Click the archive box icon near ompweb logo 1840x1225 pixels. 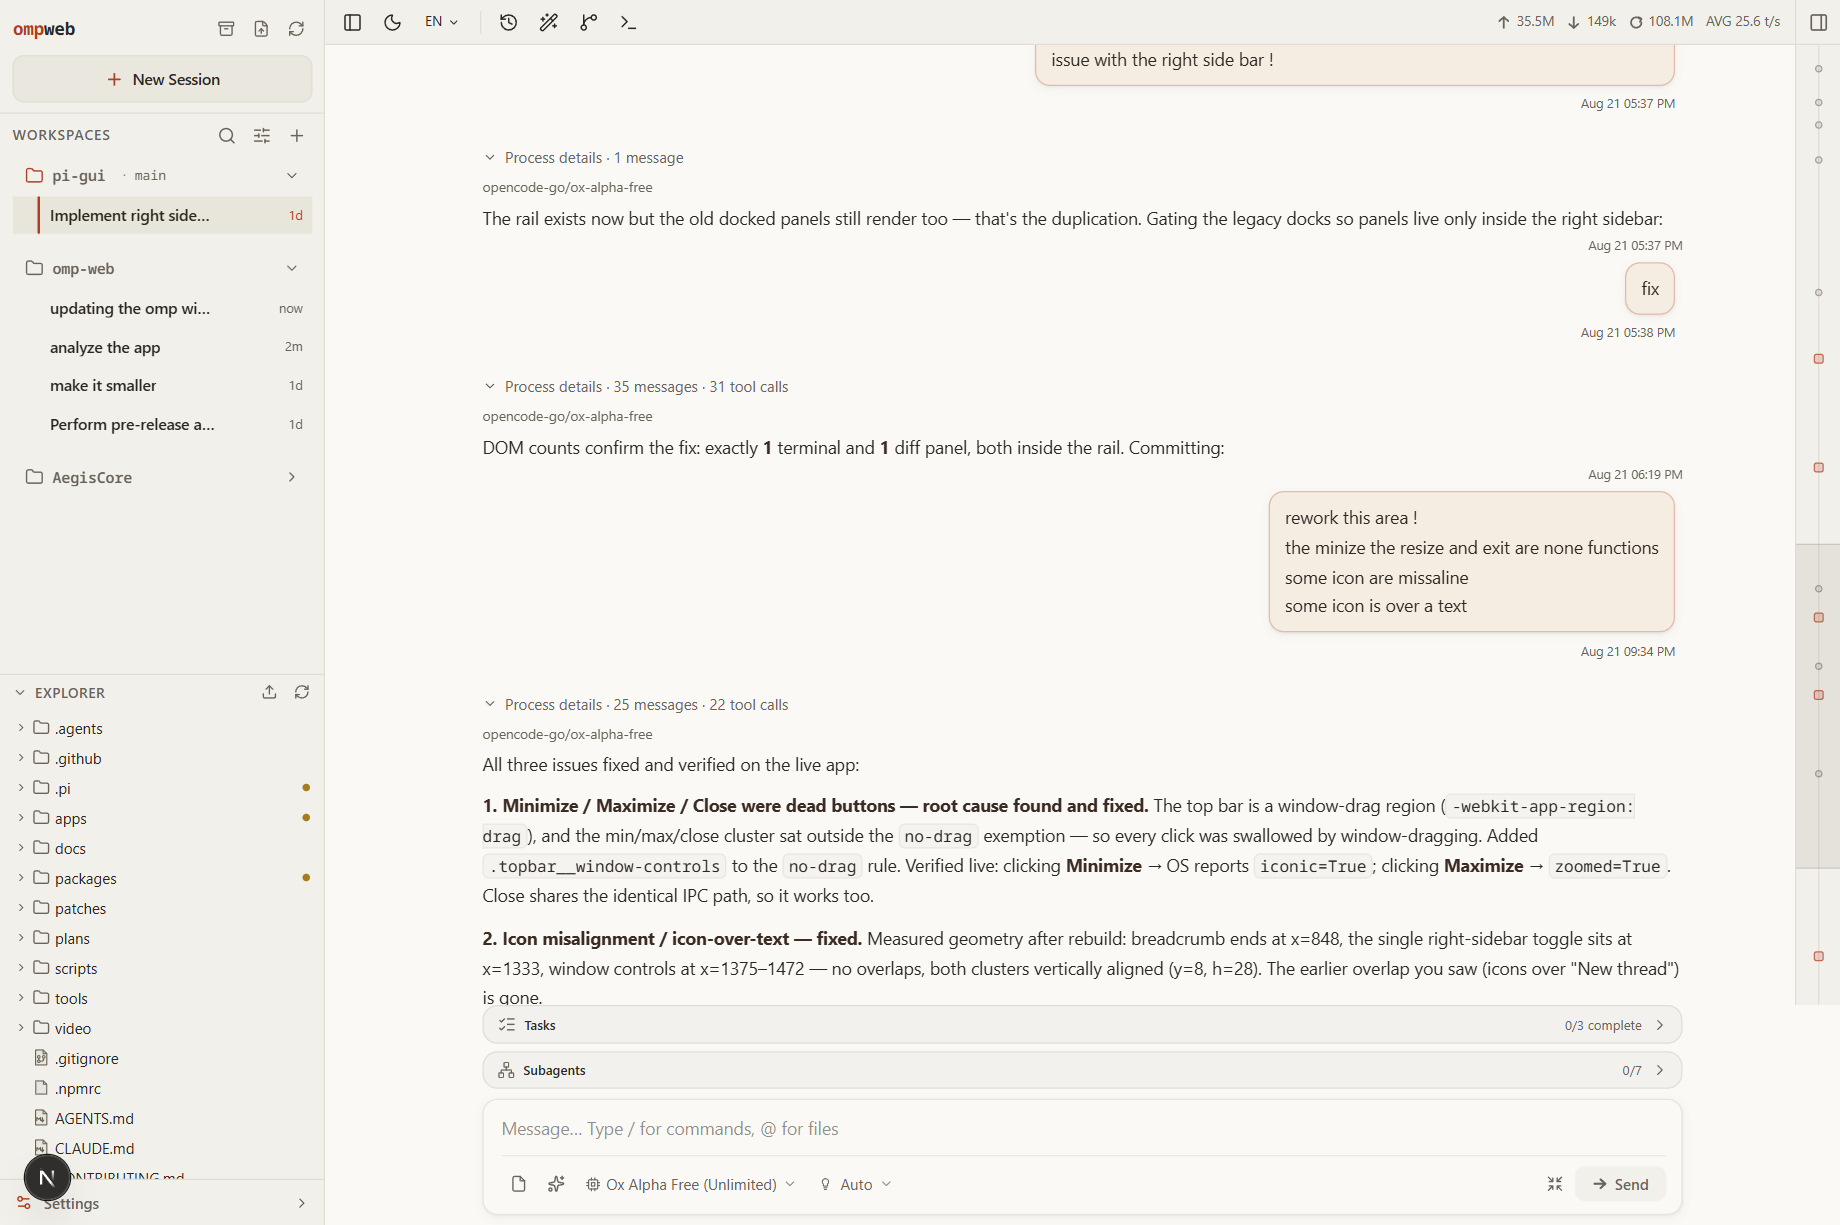[226, 29]
